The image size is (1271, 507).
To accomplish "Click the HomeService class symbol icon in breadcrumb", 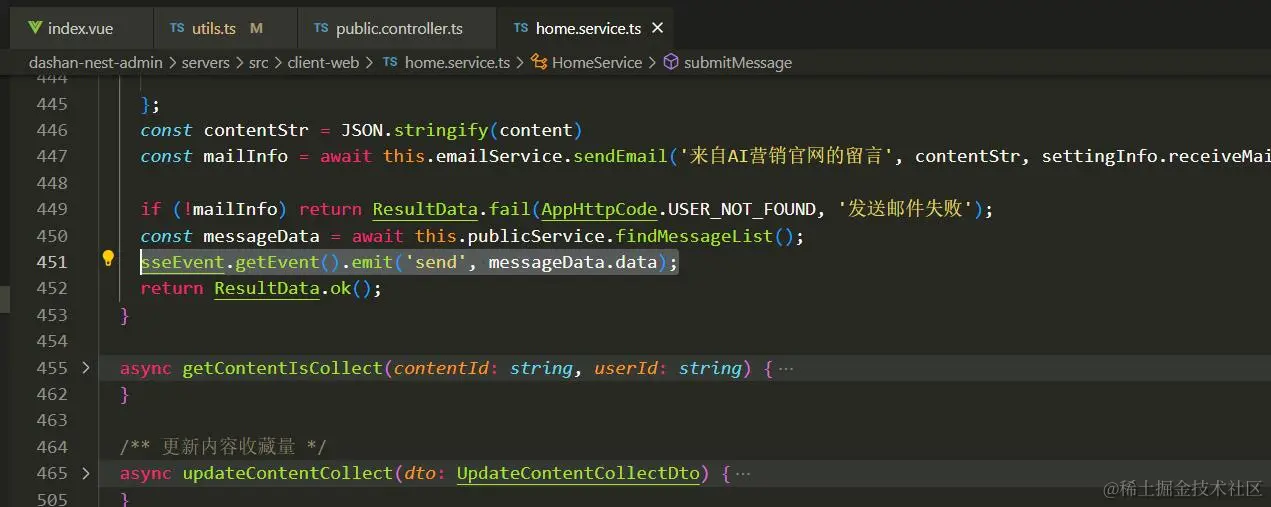I will click(538, 62).
